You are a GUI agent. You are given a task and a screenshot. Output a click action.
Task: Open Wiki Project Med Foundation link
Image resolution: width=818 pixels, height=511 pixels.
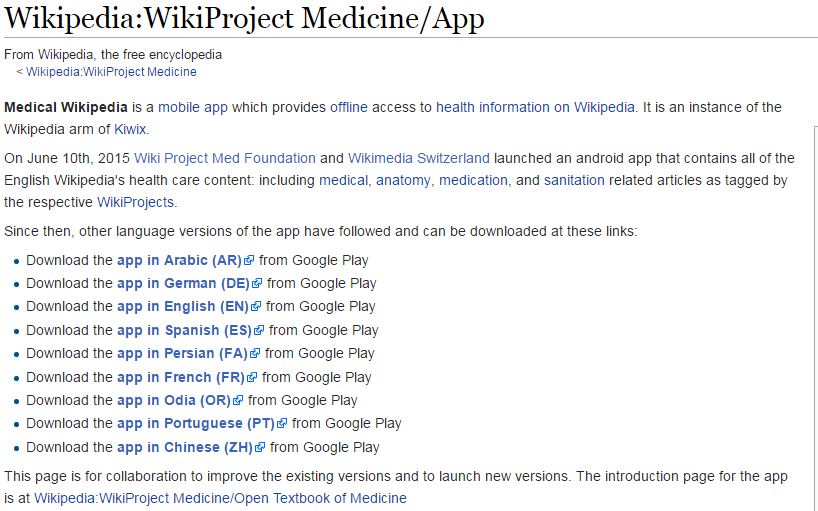click(225, 159)
